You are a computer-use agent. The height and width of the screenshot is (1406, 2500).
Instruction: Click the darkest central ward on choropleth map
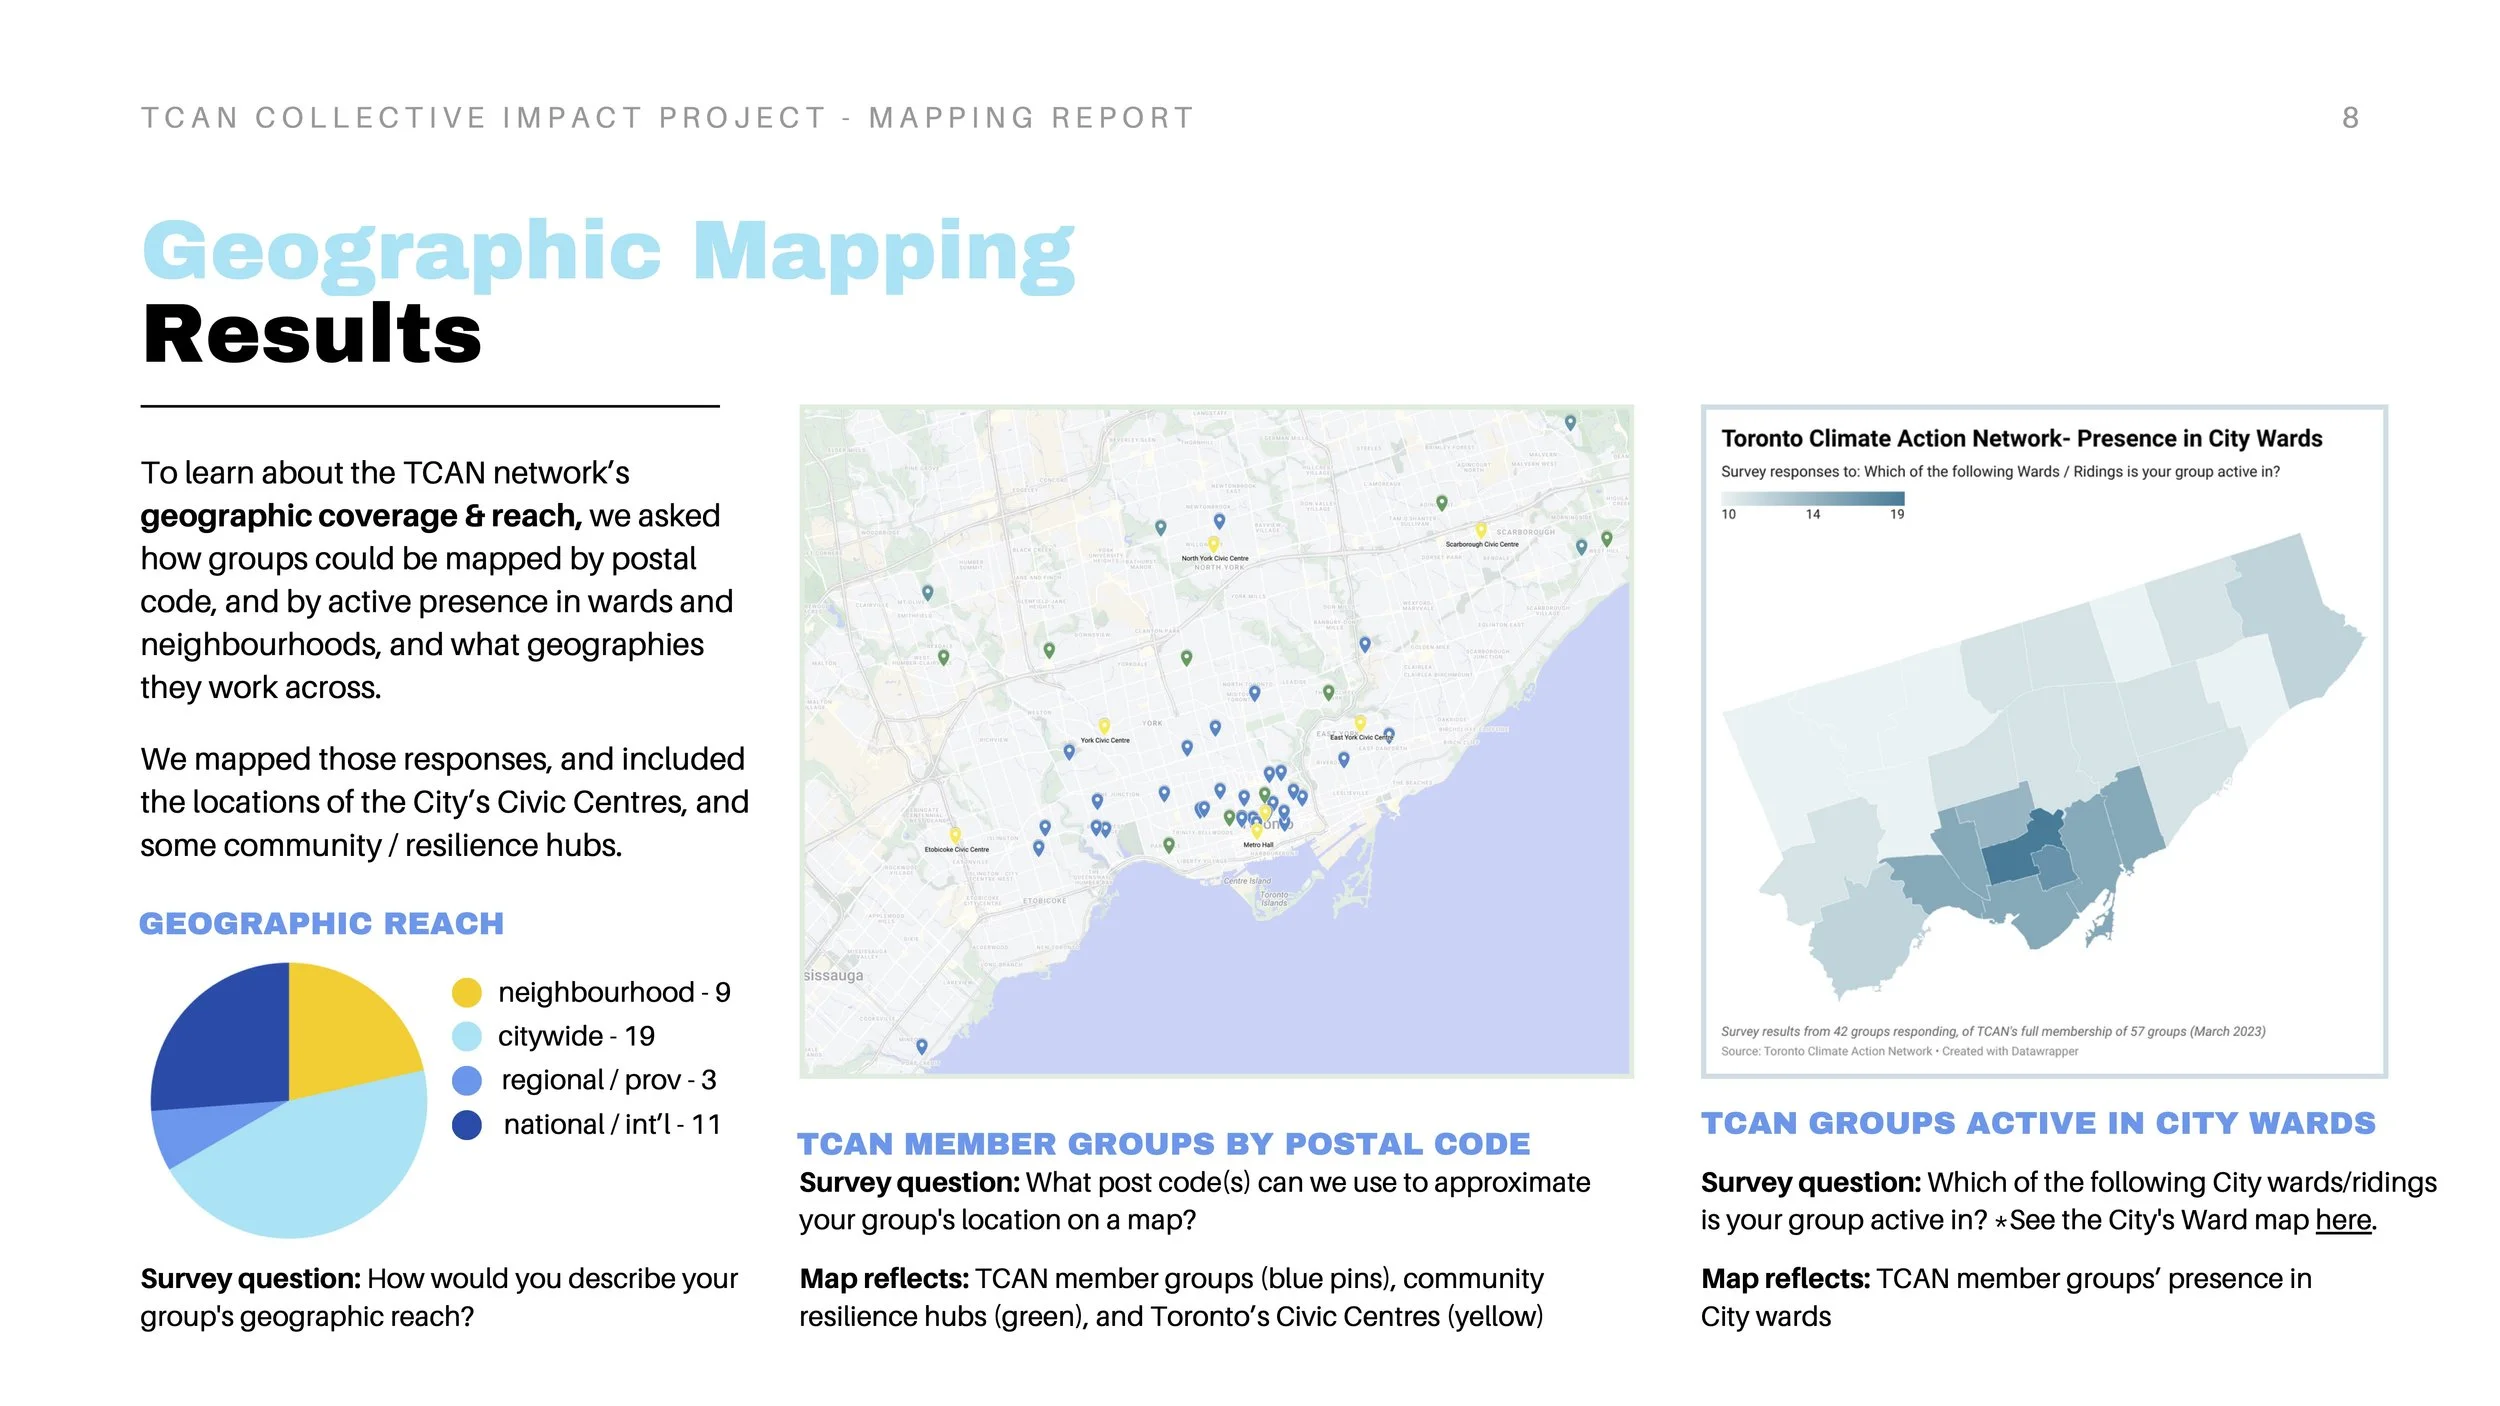point(2010,861)
